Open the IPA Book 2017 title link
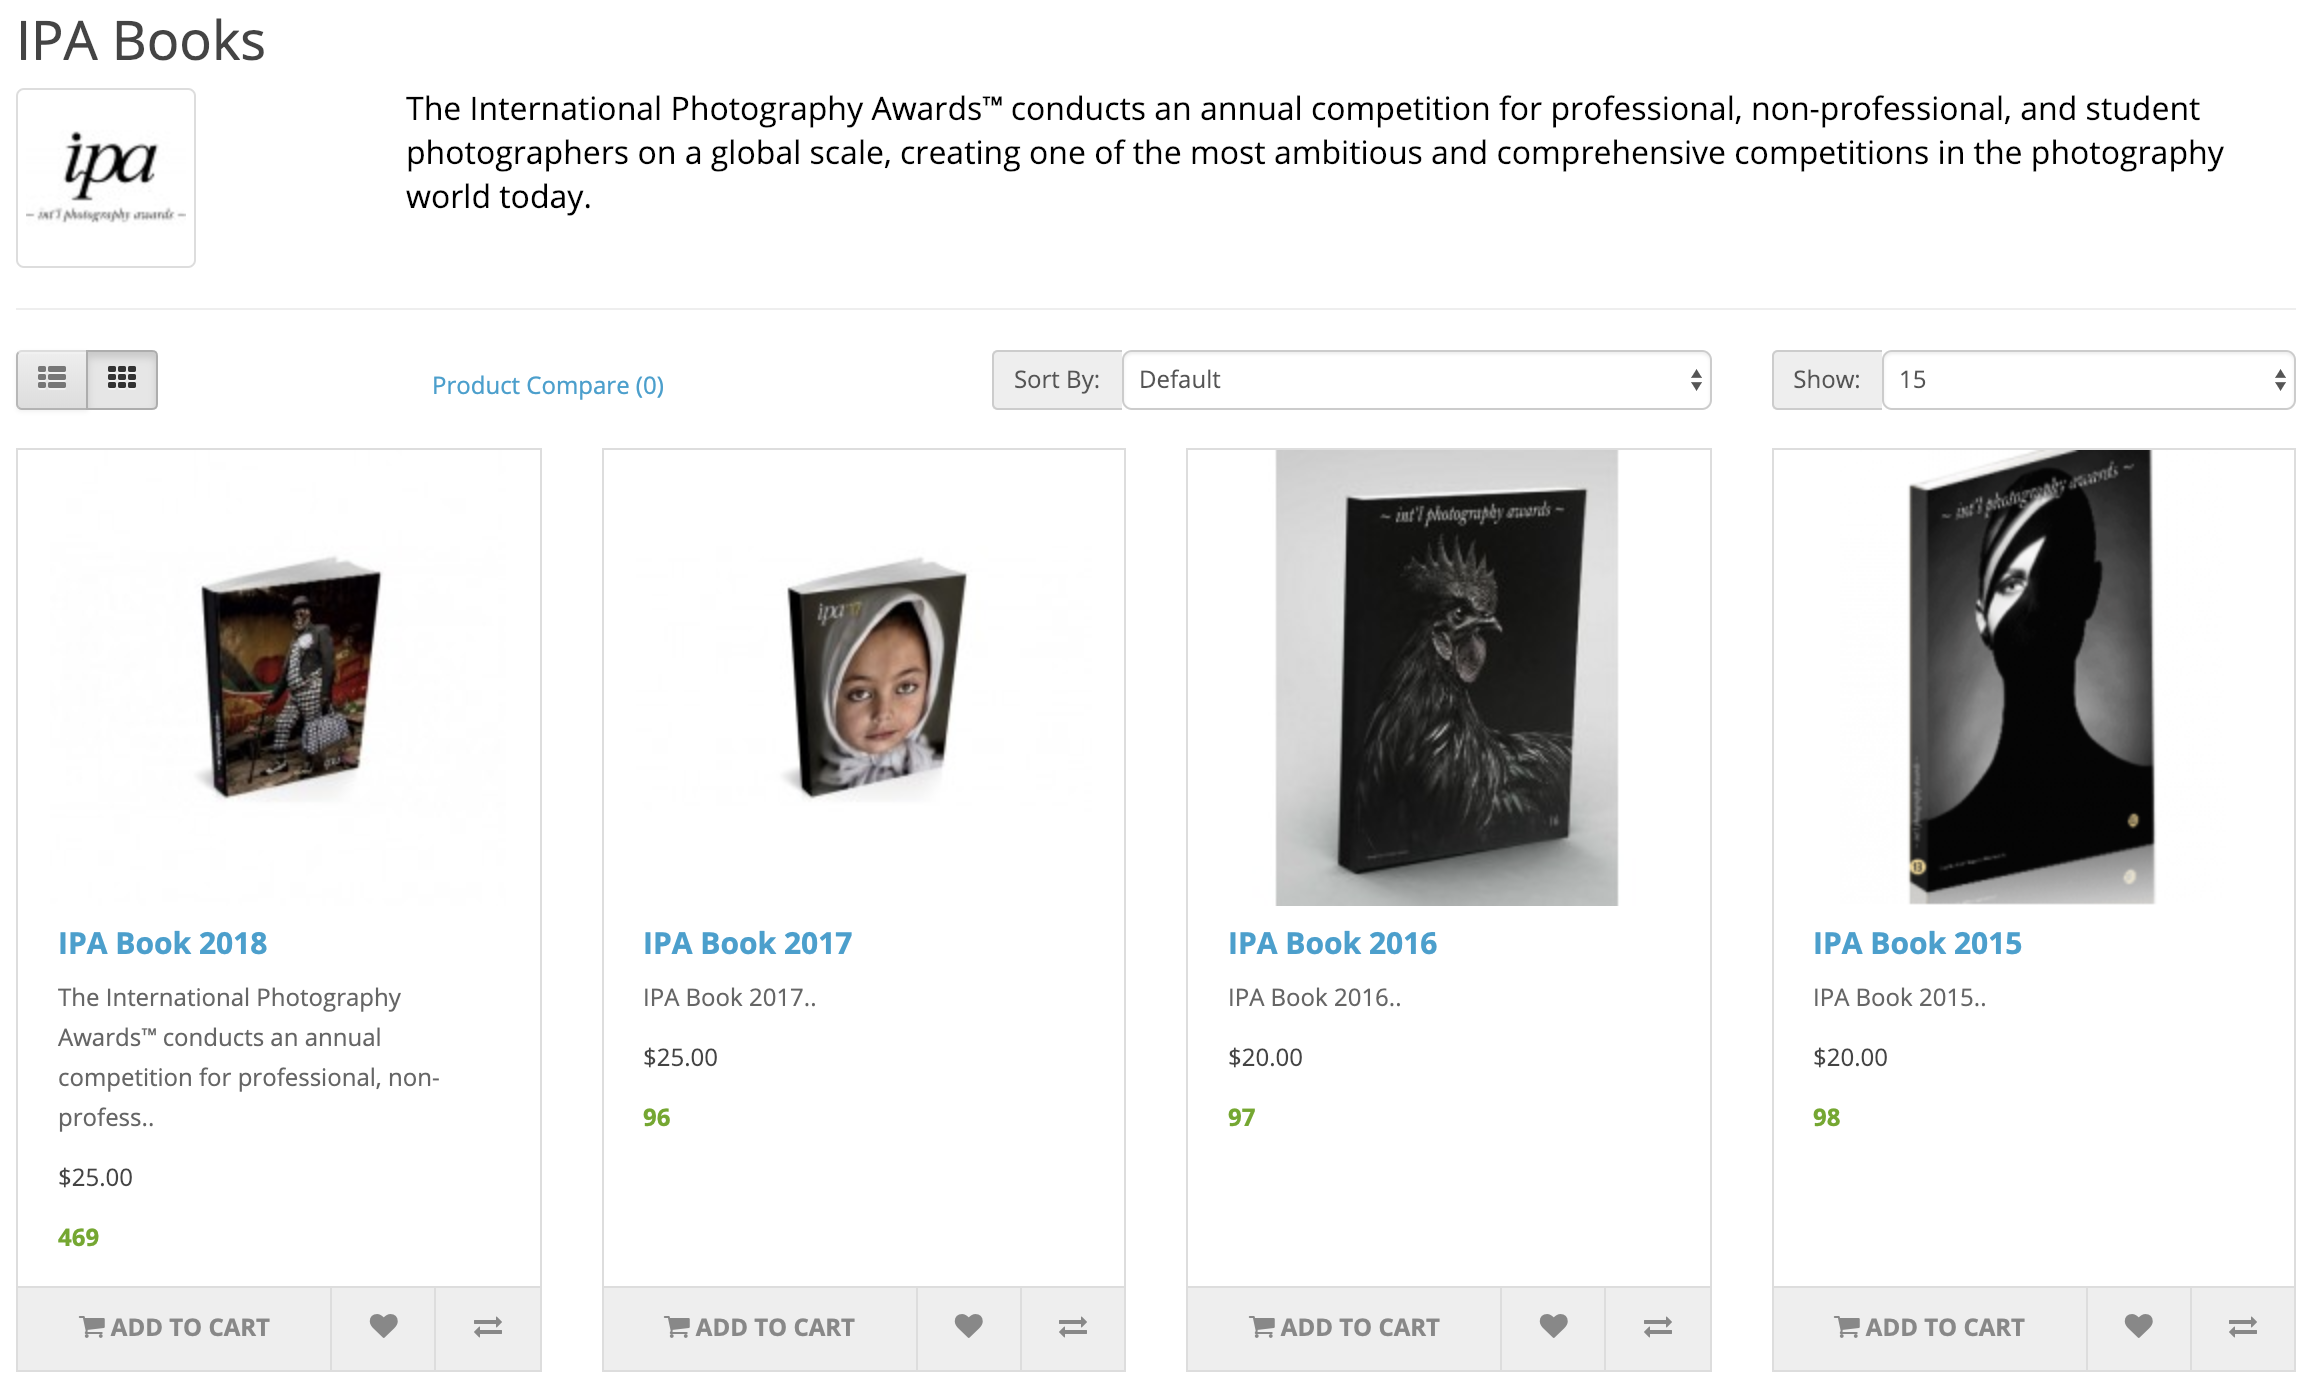2312x1394 pixels. 747,943
